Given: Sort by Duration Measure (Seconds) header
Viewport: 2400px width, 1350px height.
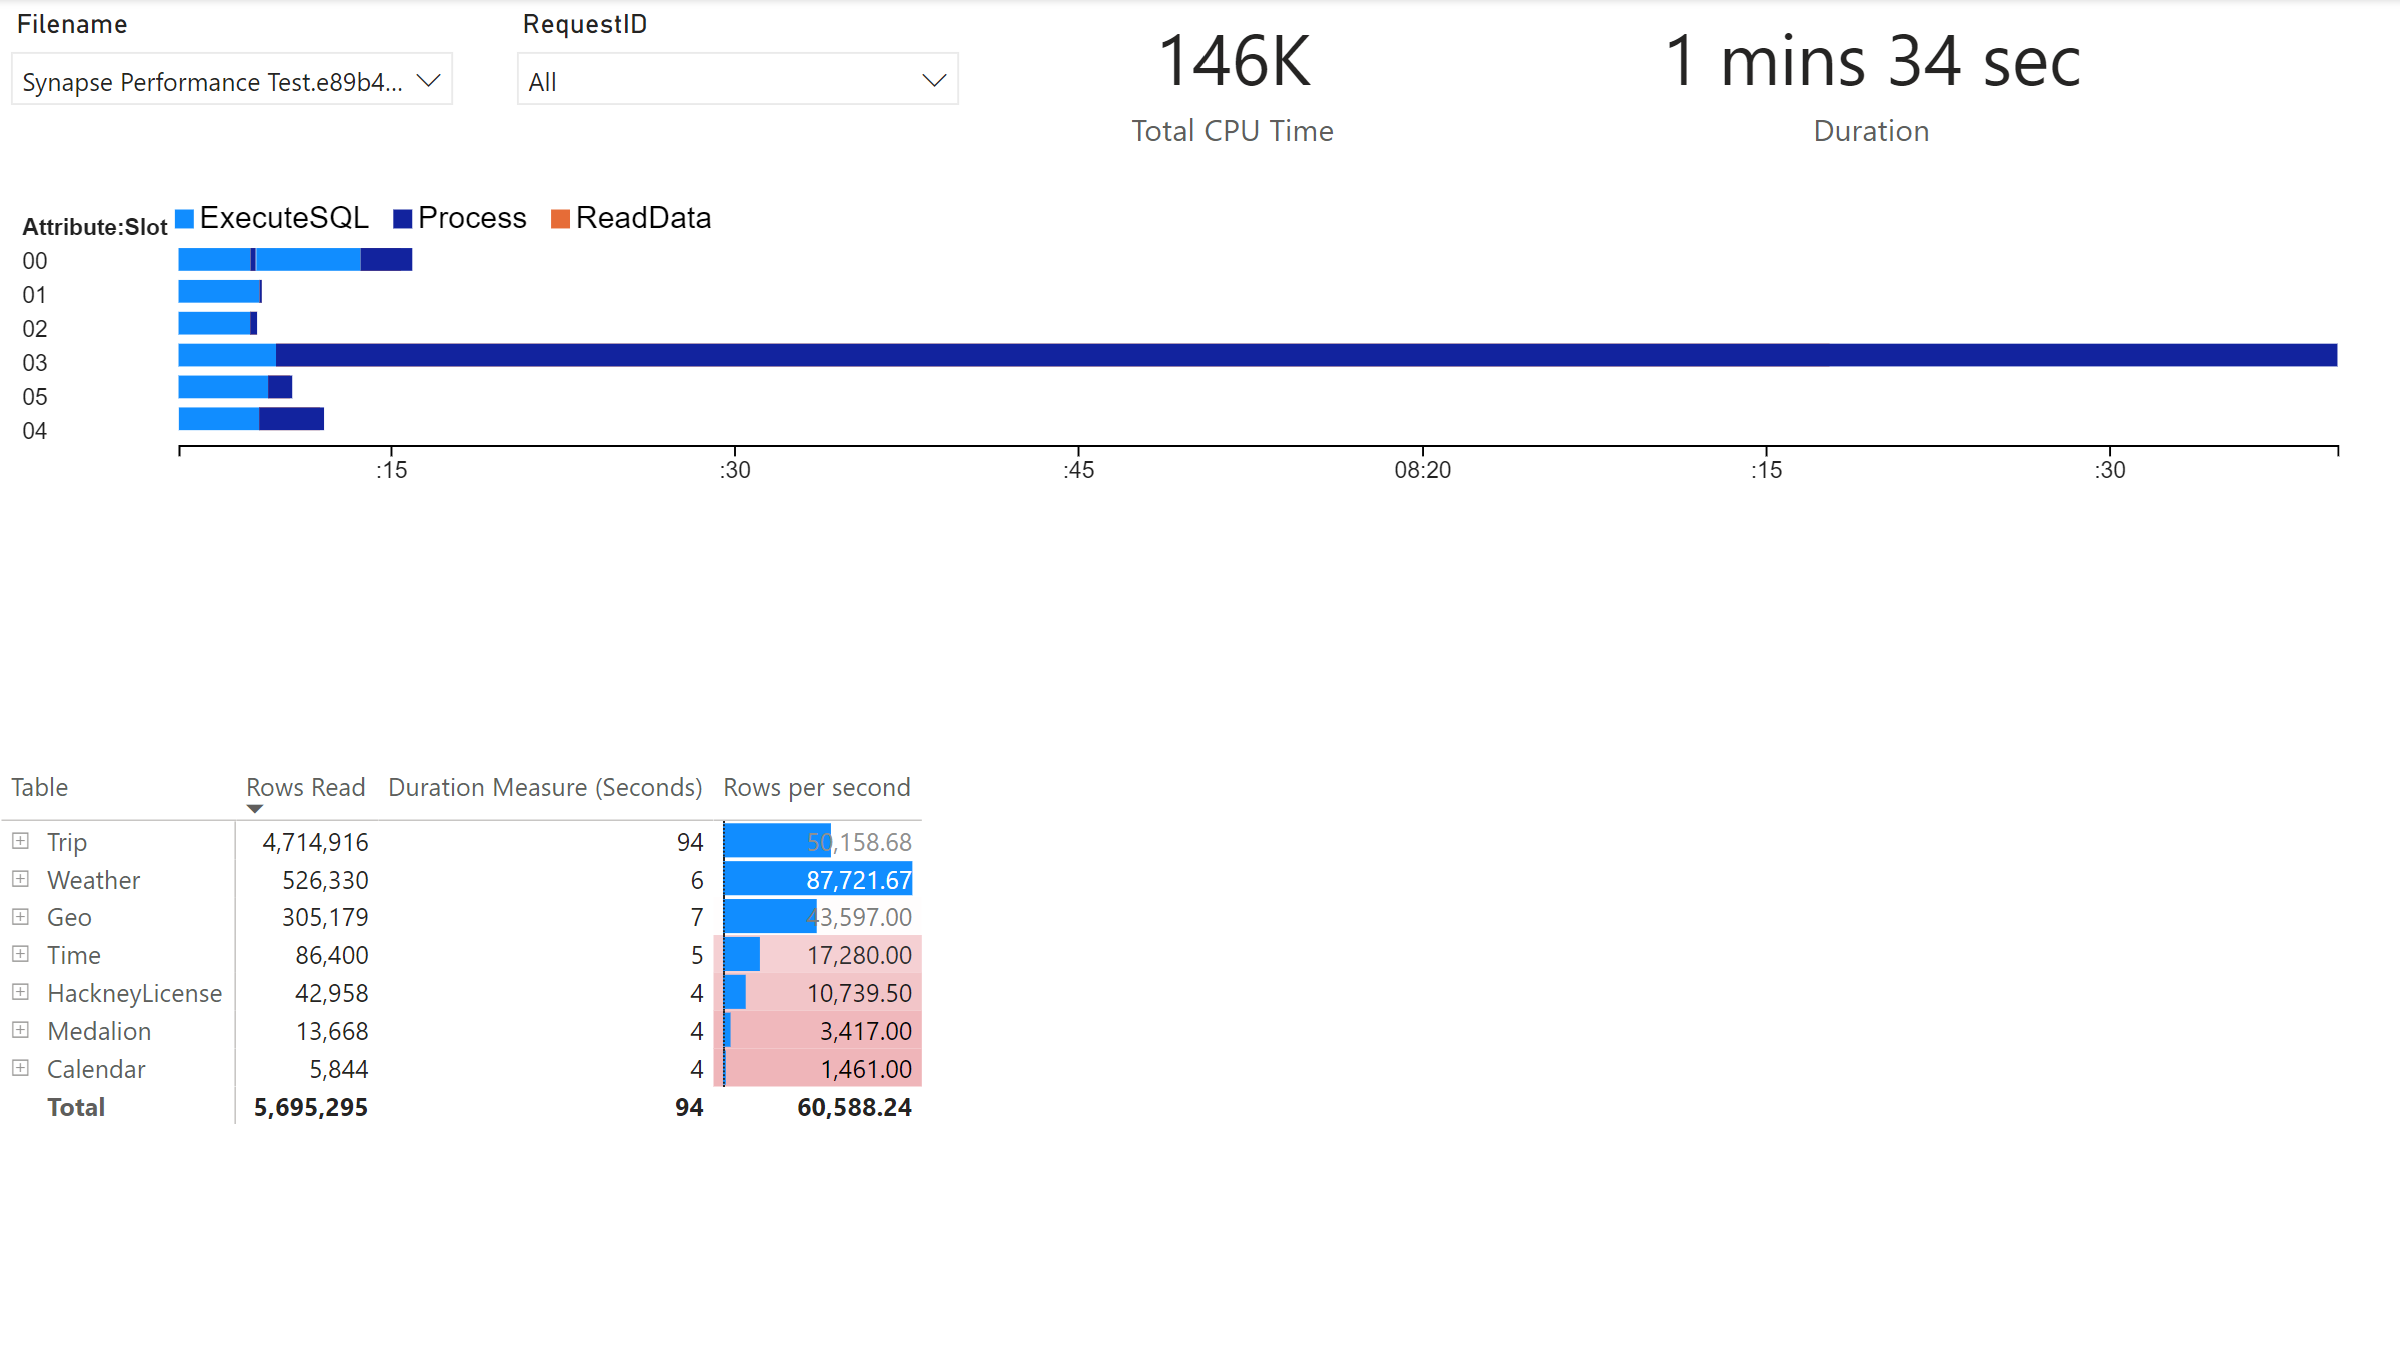Looking at the screenshot, I should [545, 788].
